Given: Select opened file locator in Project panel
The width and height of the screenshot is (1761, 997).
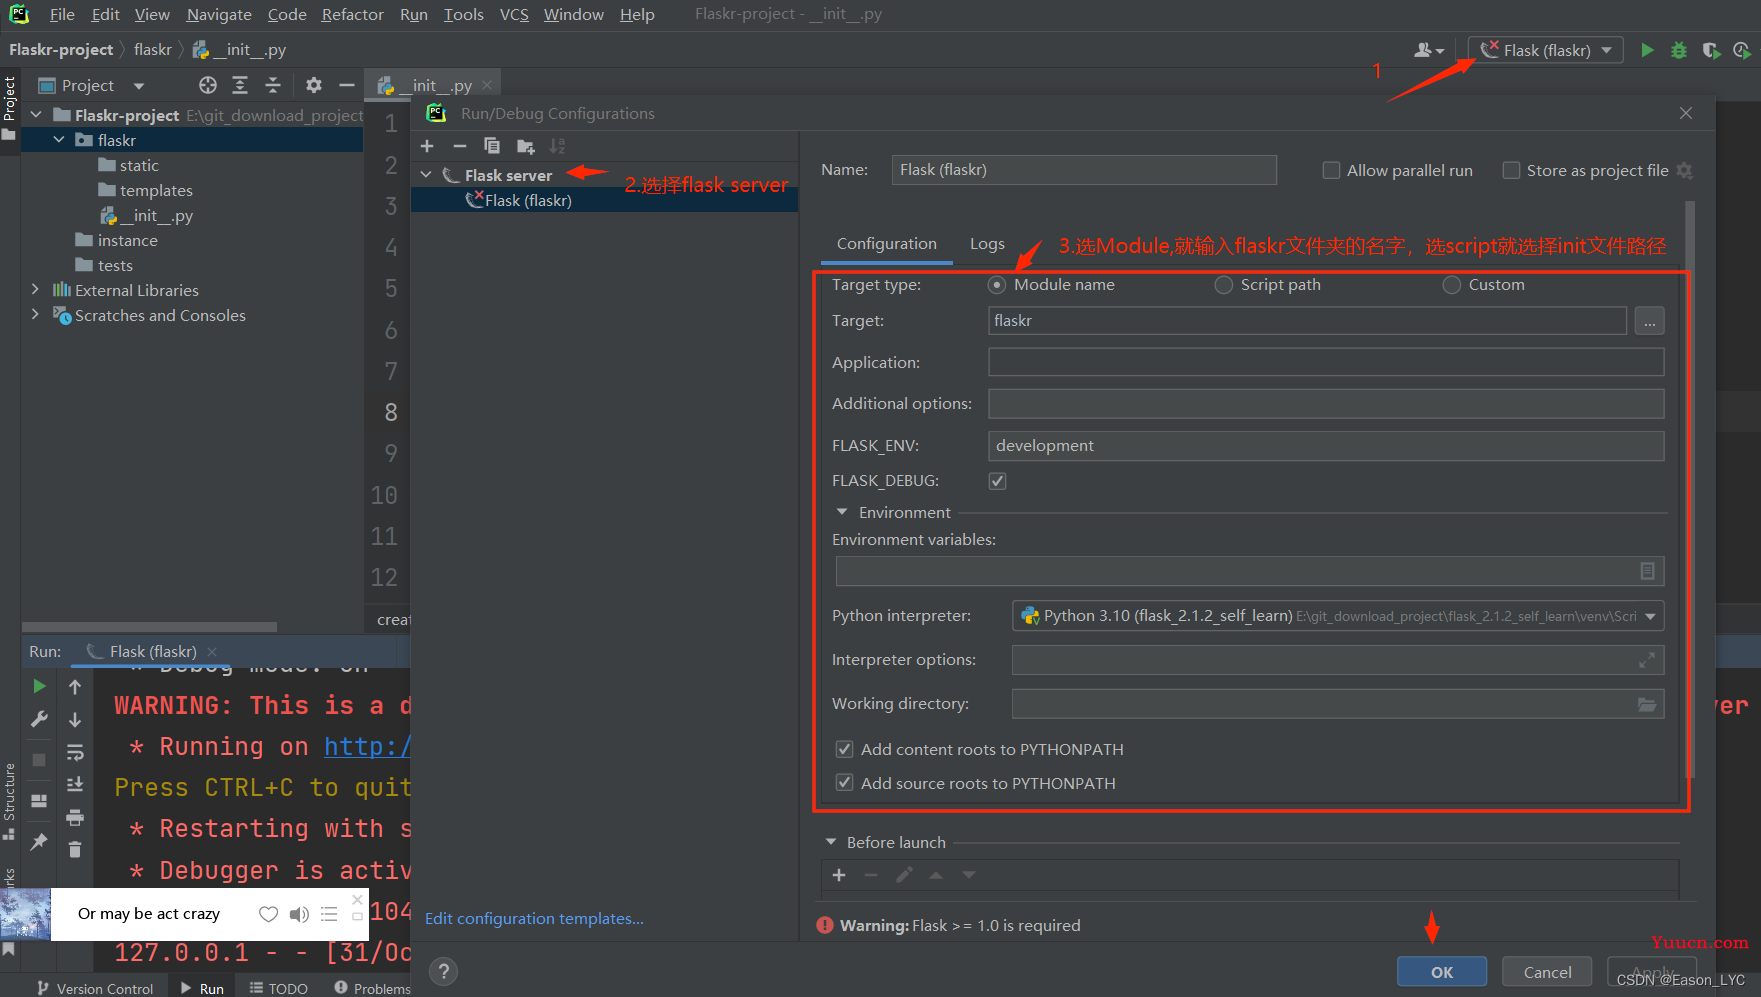Looking at the screenshot, I should click(x=207, y=85).
